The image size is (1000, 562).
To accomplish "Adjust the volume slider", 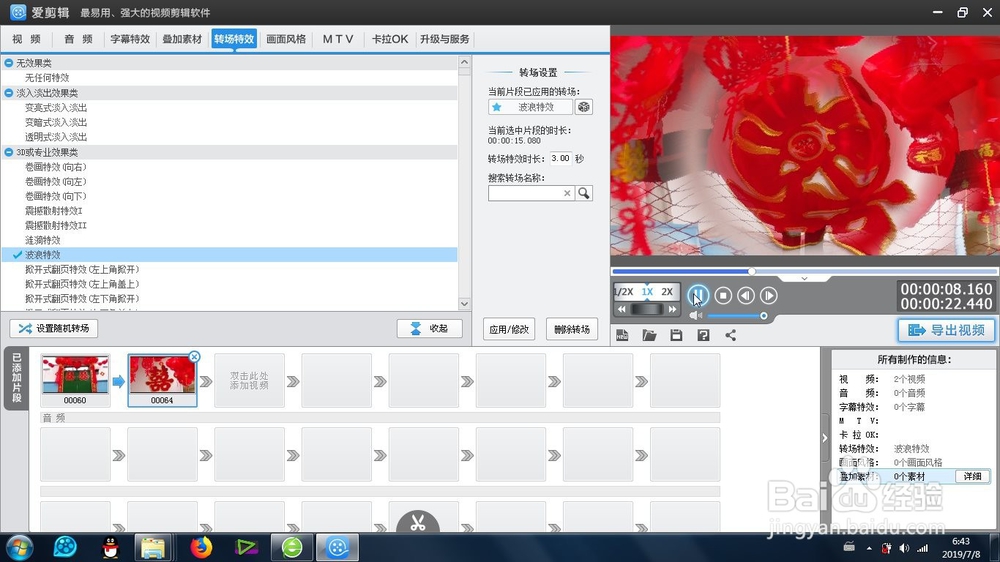I will (737, 316).
